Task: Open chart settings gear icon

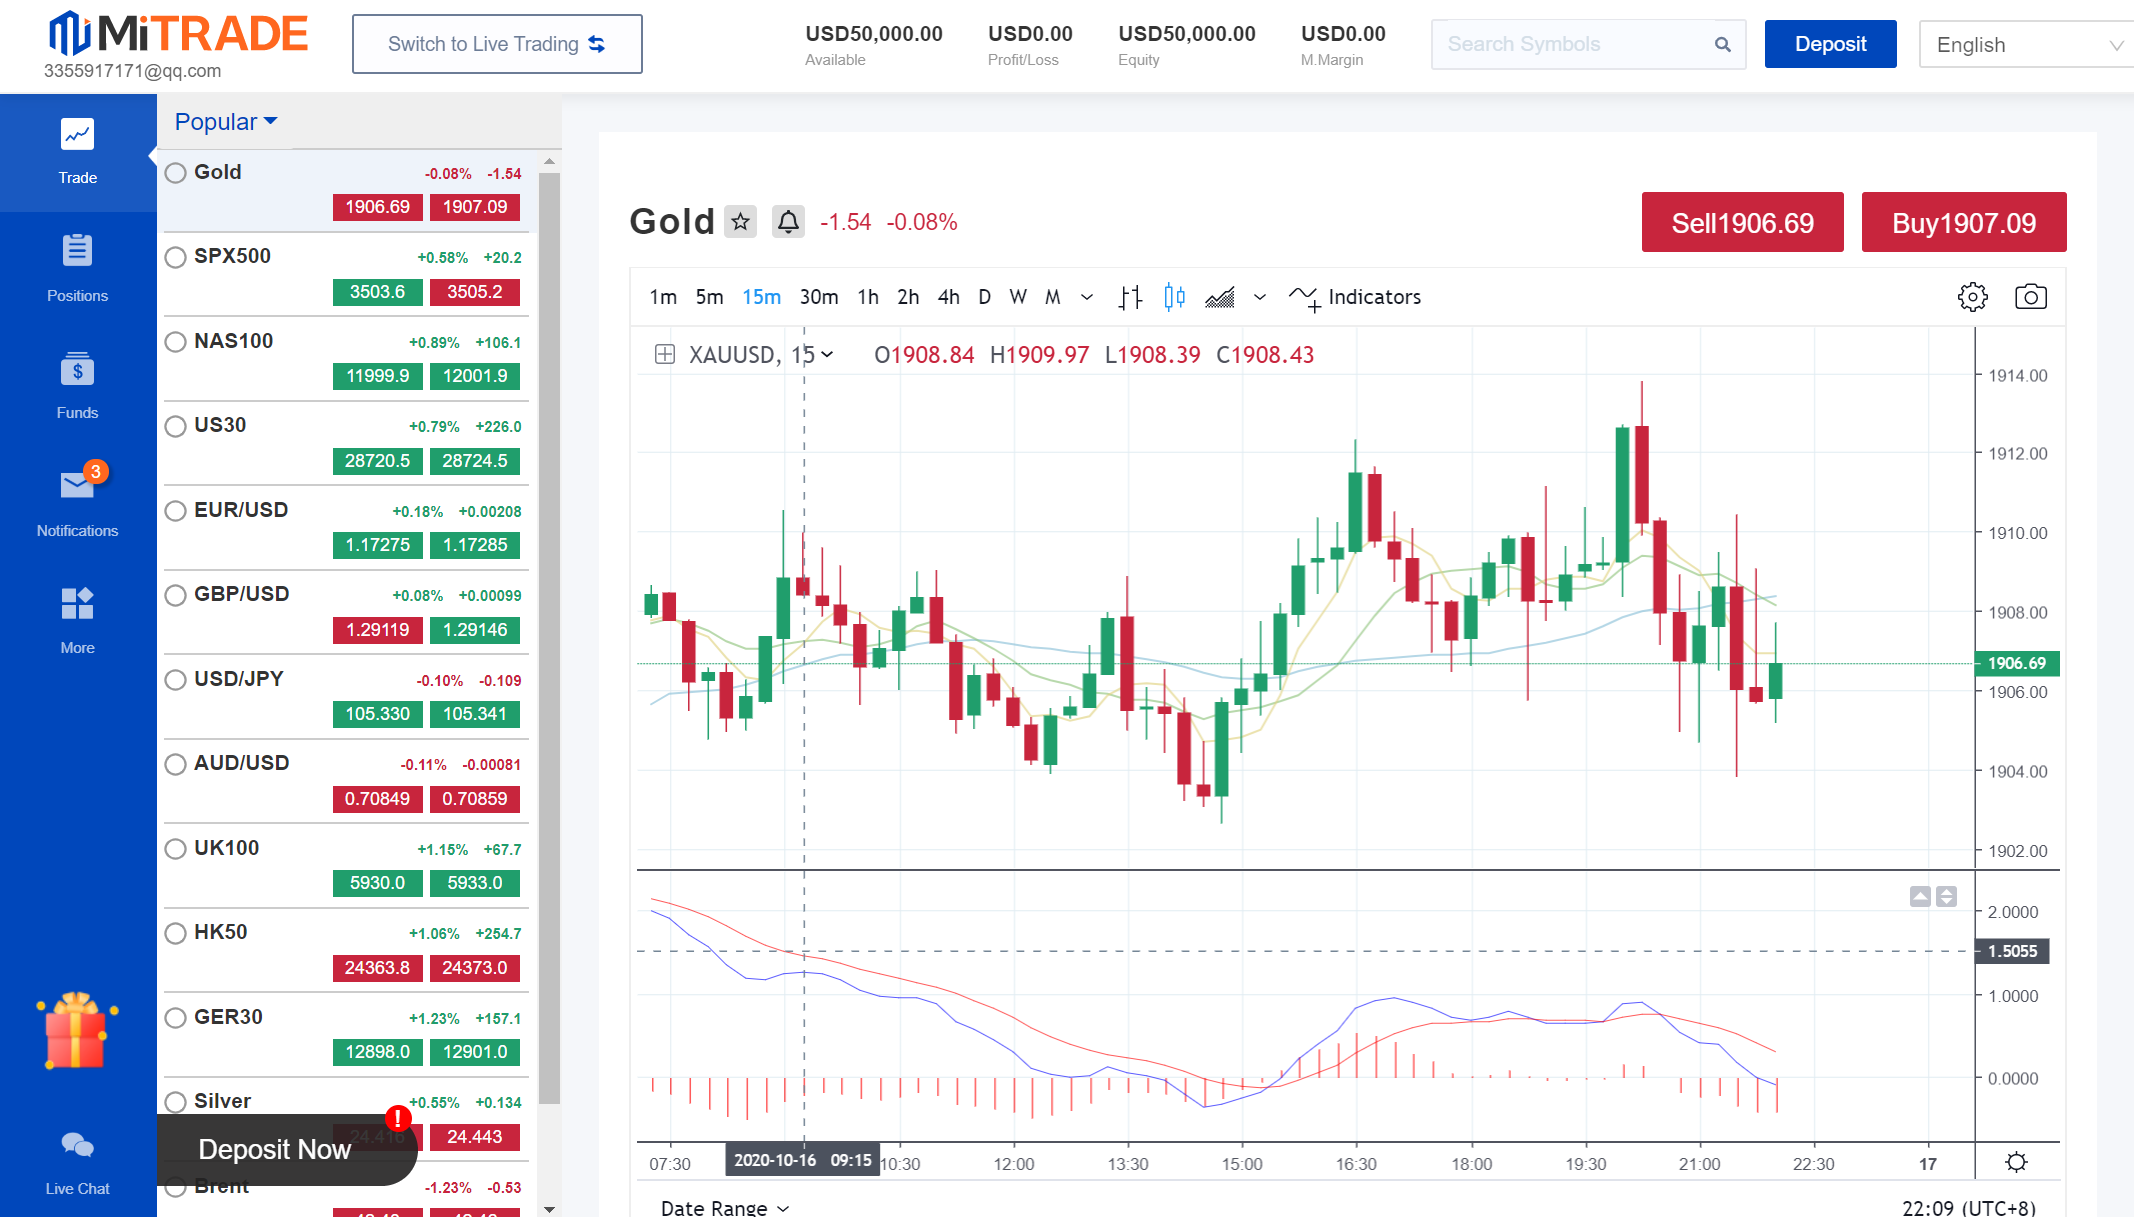Action: [x=1972, y=297]
